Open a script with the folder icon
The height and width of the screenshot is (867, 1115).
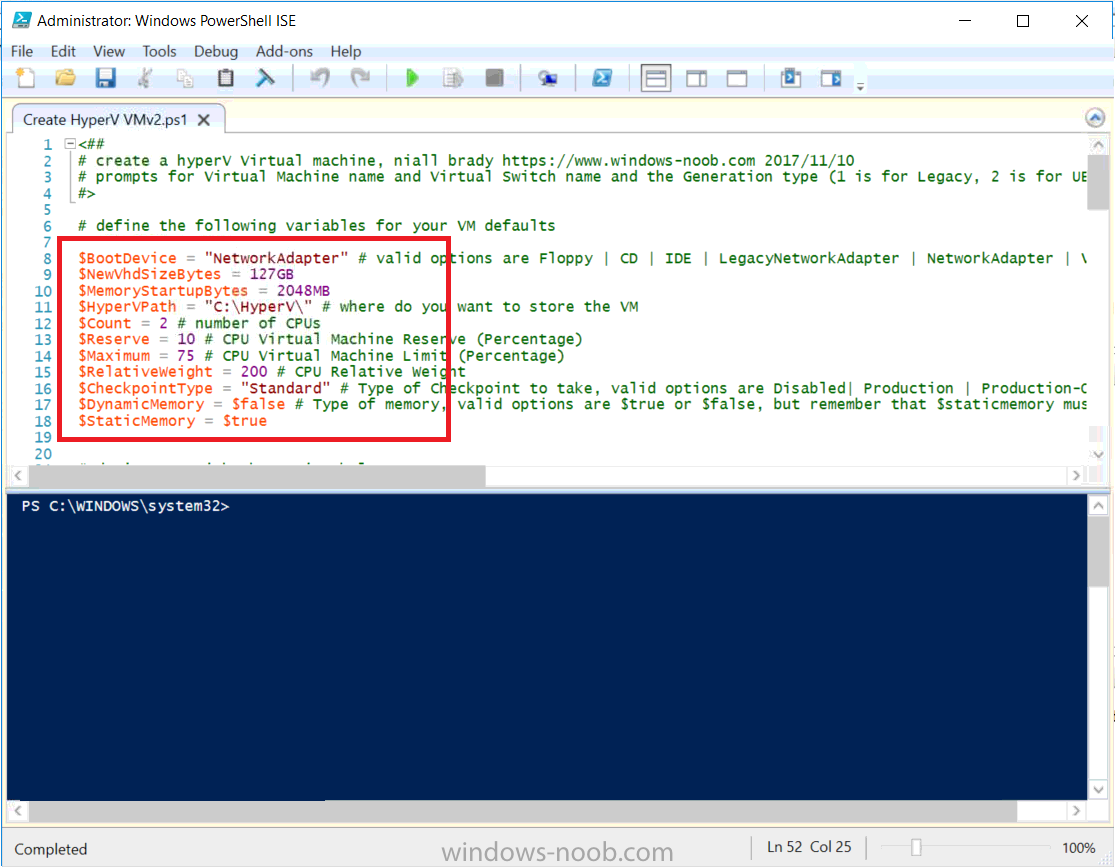(x=65, y=78)
